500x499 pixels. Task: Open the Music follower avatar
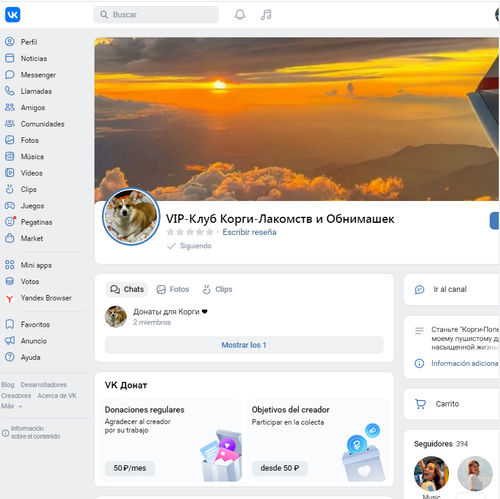pos(431,474)
